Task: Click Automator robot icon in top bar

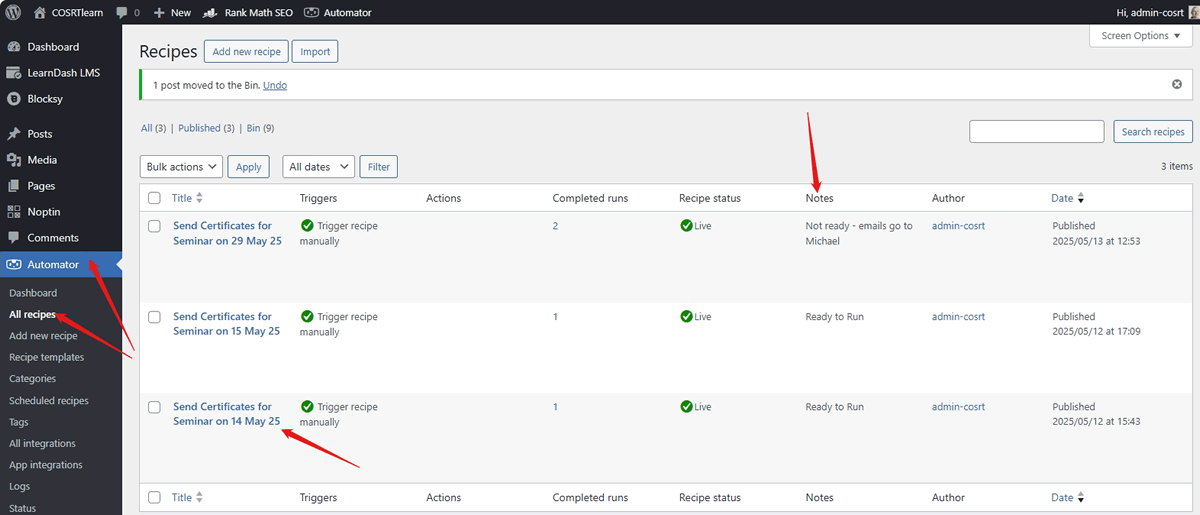Action: (x=311, y=13)
